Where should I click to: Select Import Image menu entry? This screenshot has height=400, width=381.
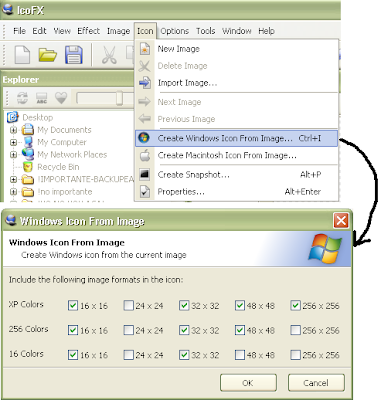tap(237, 83)
